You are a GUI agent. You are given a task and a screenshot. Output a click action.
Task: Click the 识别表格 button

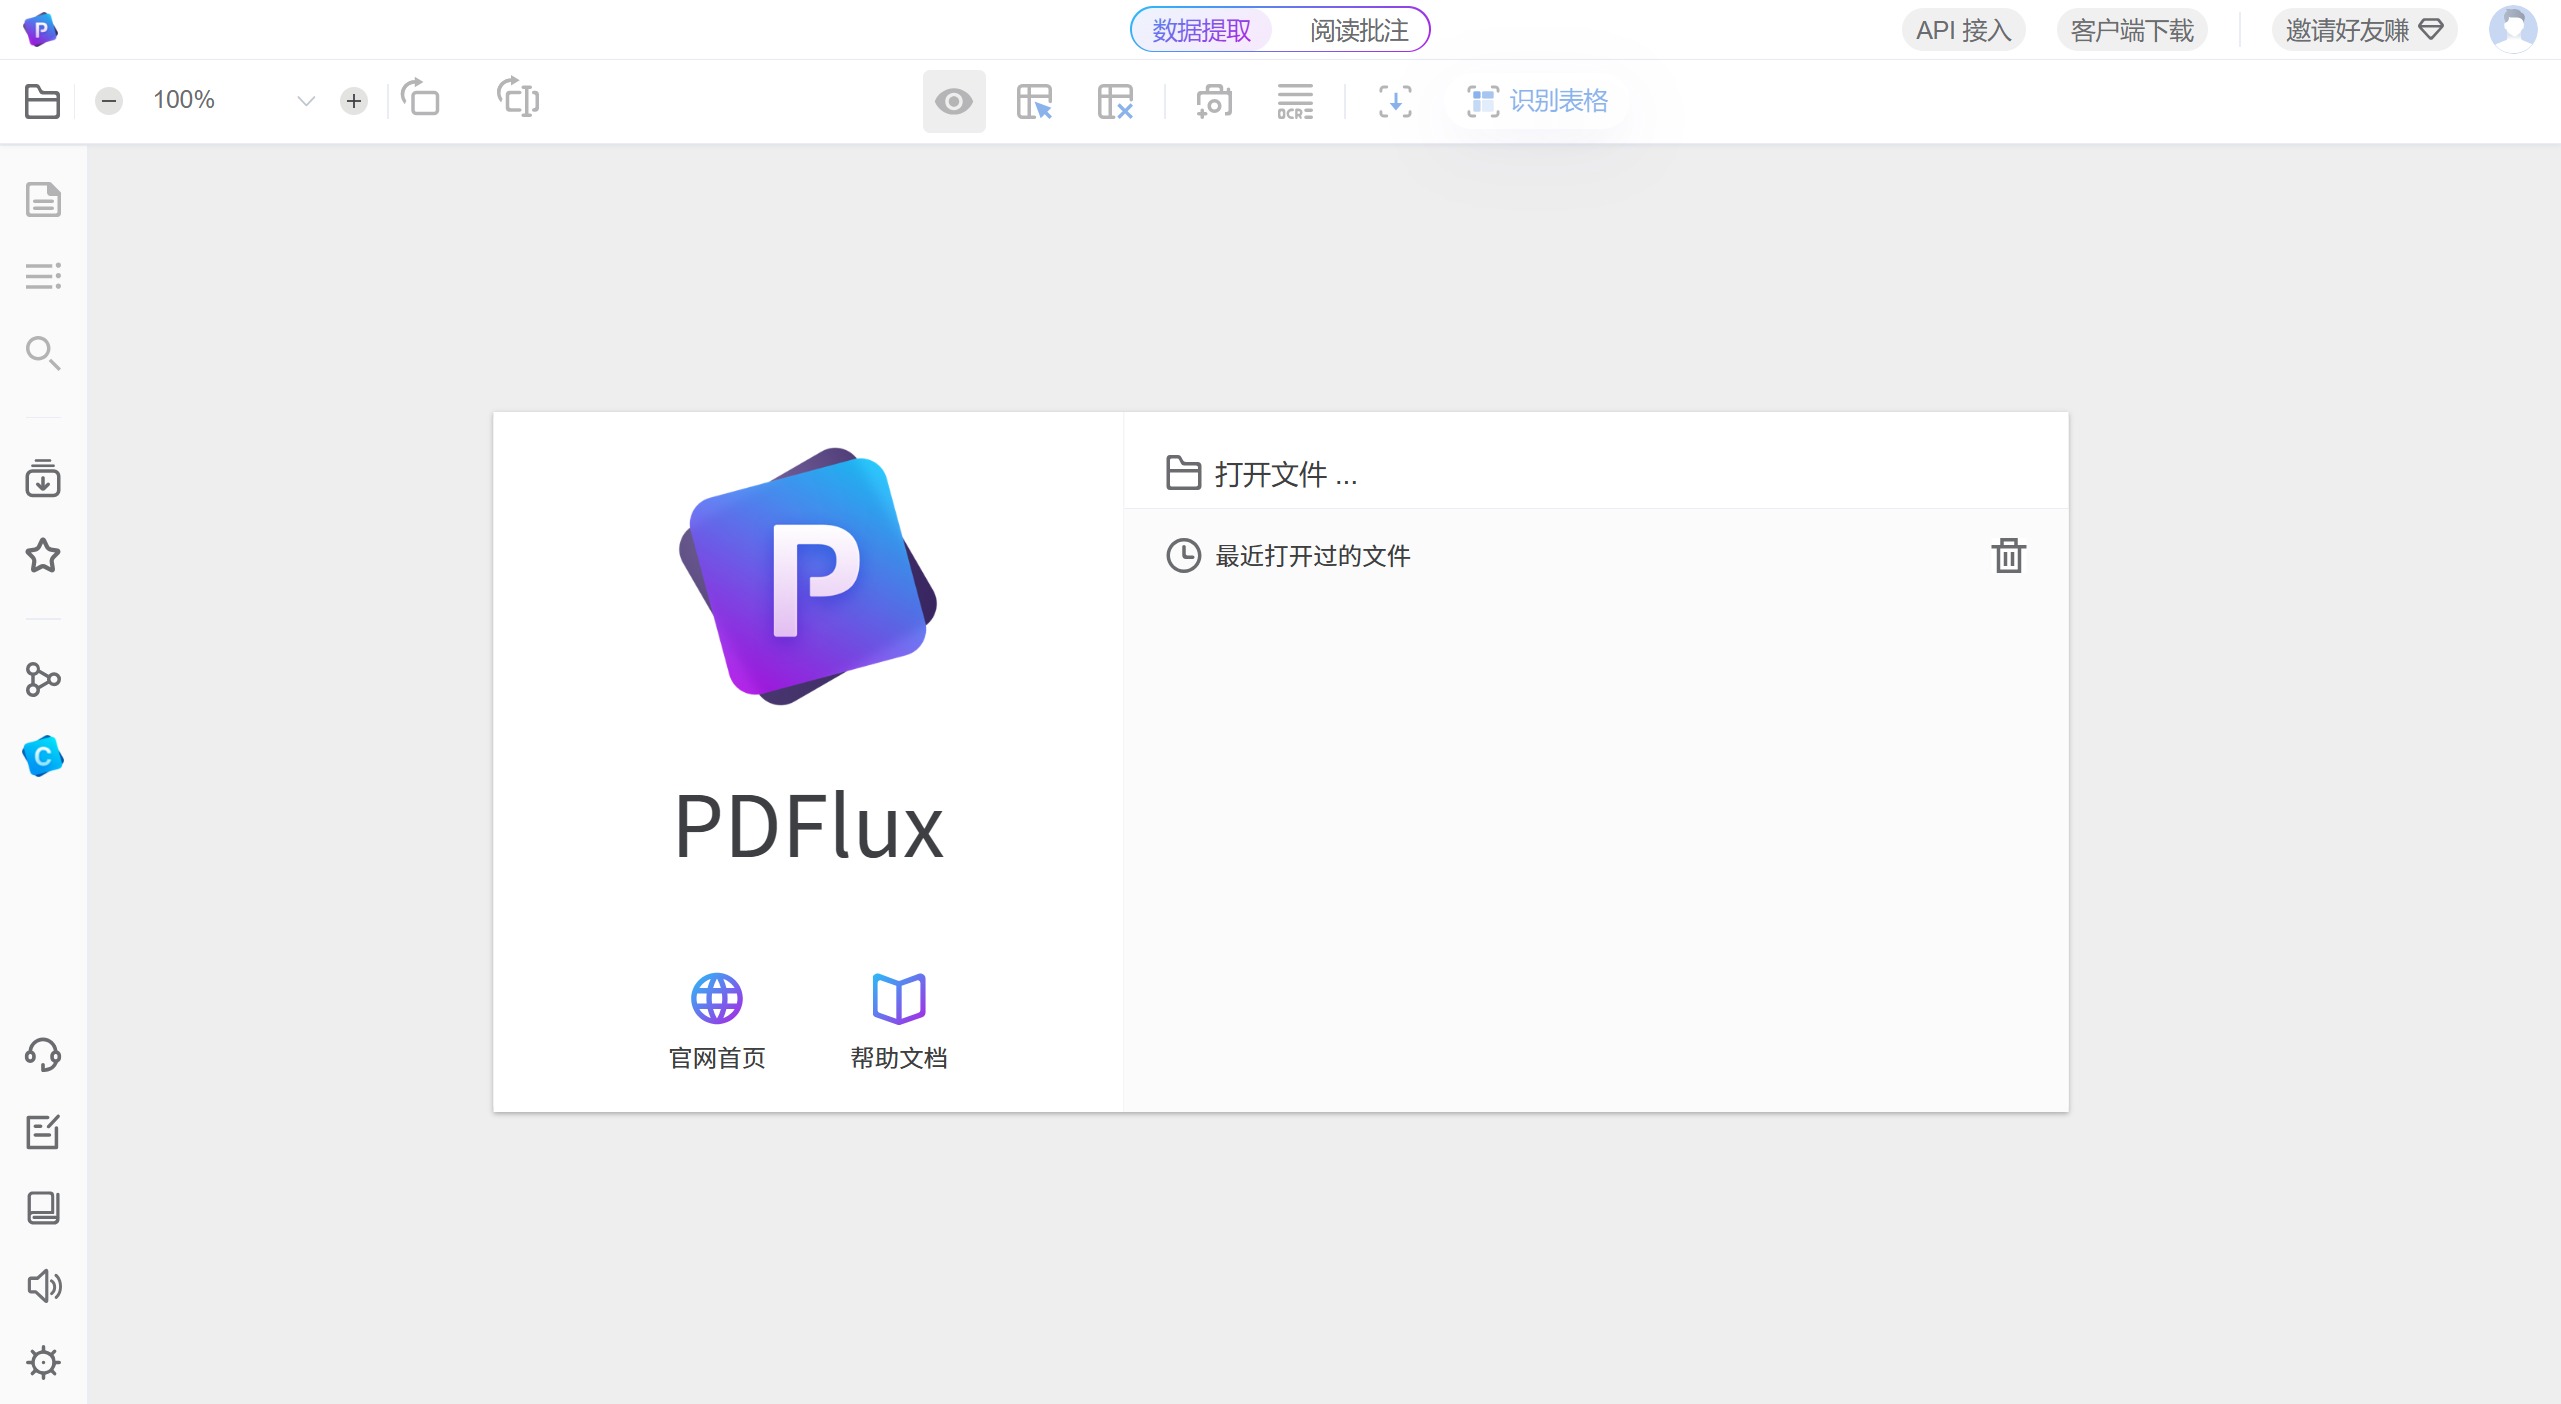(1537, 101)
